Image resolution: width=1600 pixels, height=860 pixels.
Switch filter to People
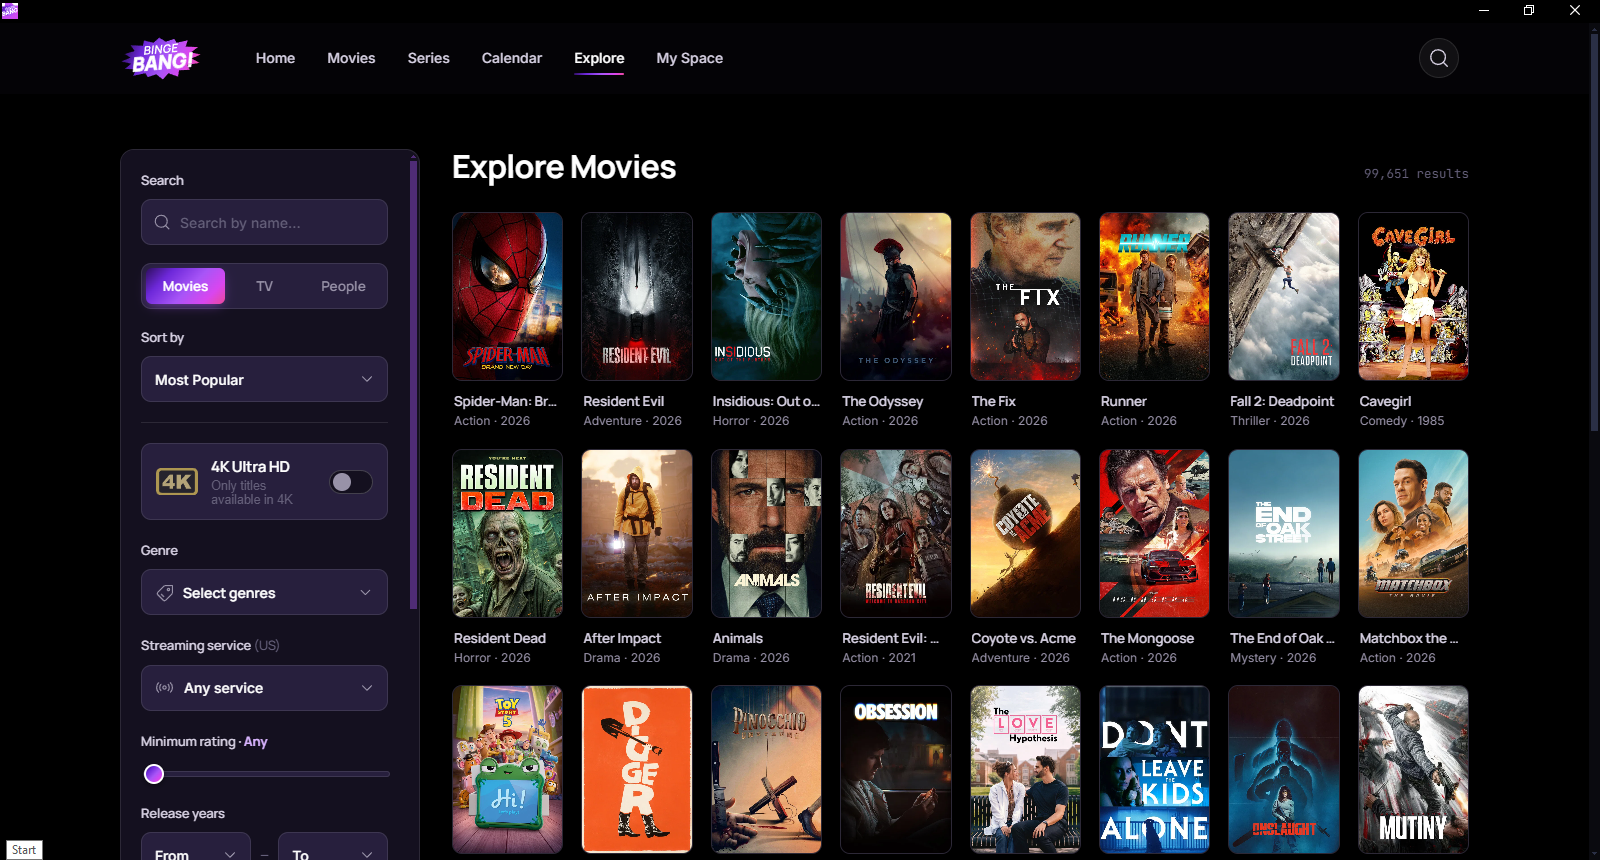343,286
